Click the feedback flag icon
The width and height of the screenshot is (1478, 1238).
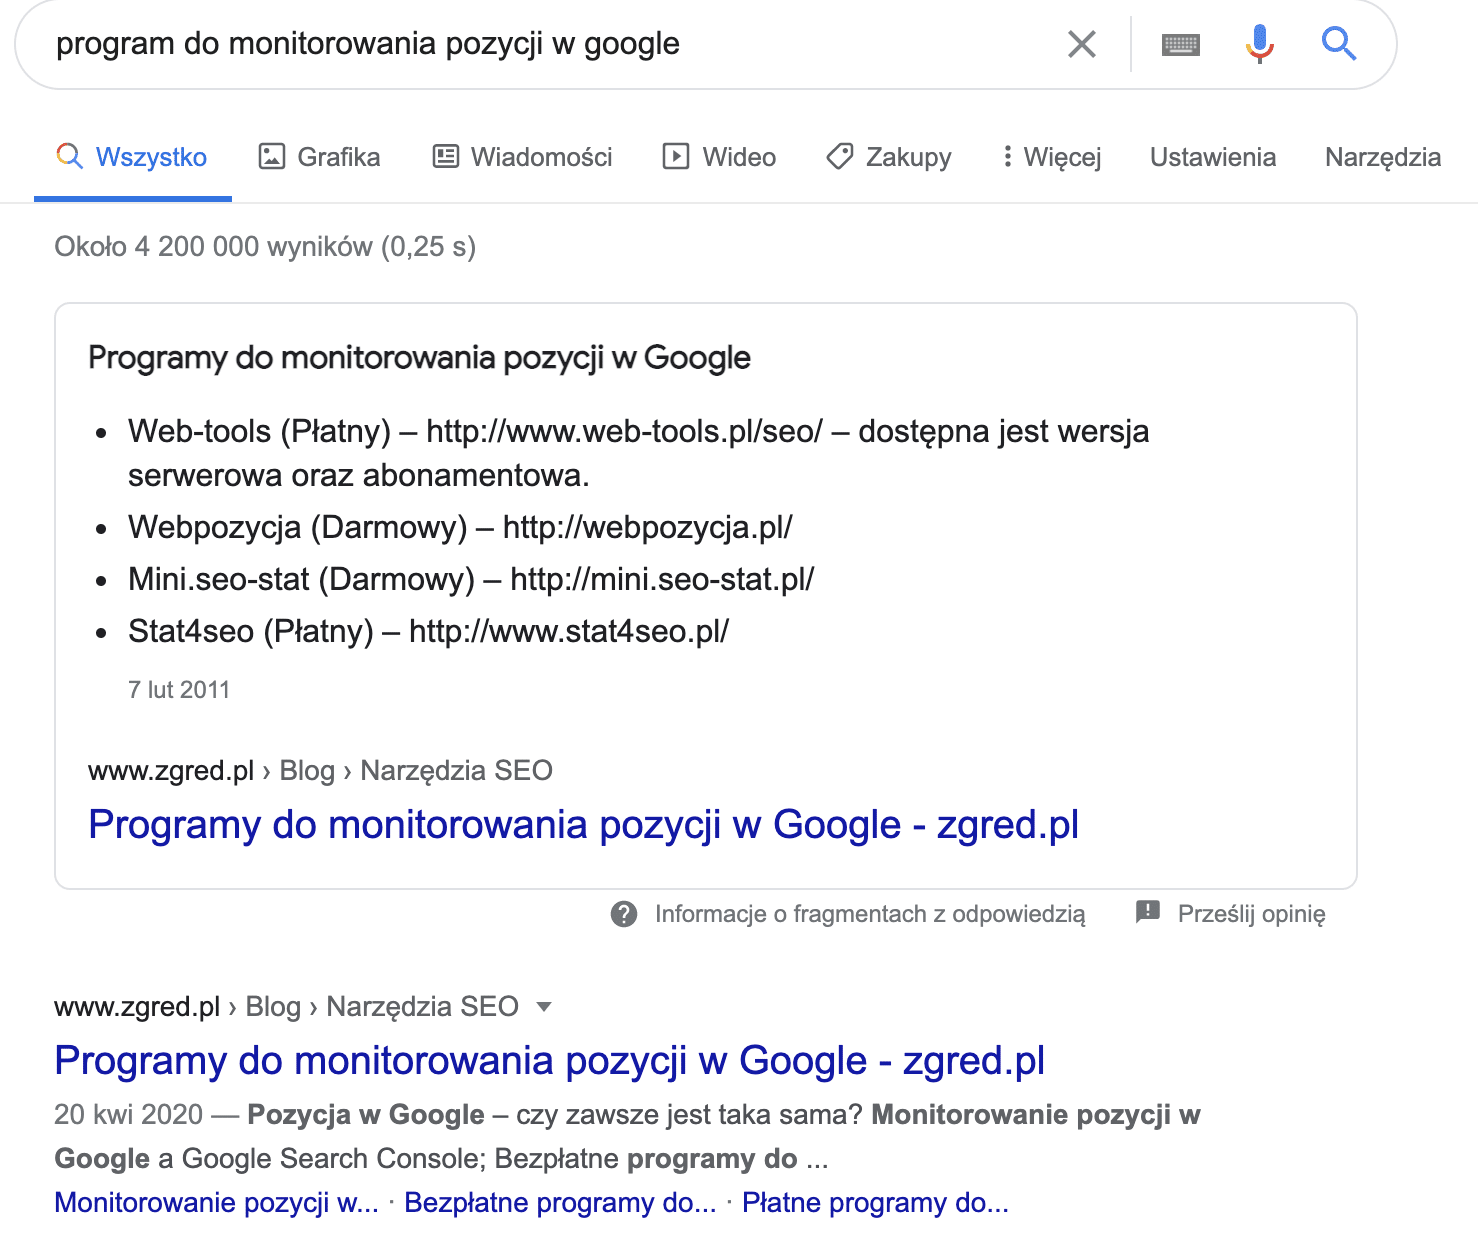[x=1147, y=912]
